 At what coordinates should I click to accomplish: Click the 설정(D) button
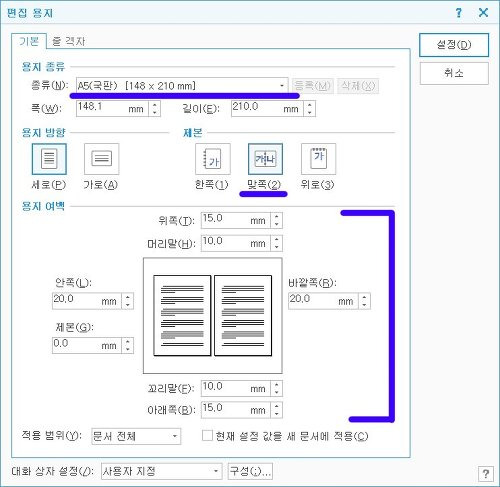tap(454, 45)
